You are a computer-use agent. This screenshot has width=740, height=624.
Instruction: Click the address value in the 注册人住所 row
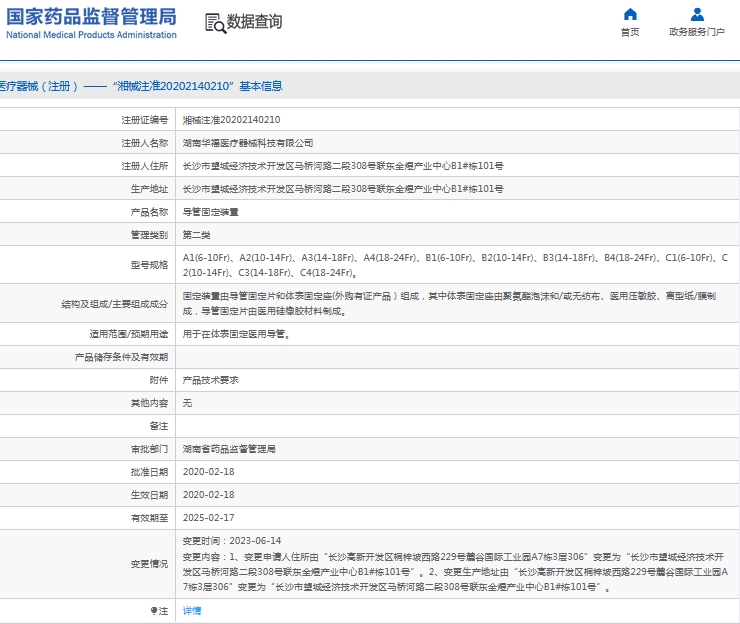(343, 166)
